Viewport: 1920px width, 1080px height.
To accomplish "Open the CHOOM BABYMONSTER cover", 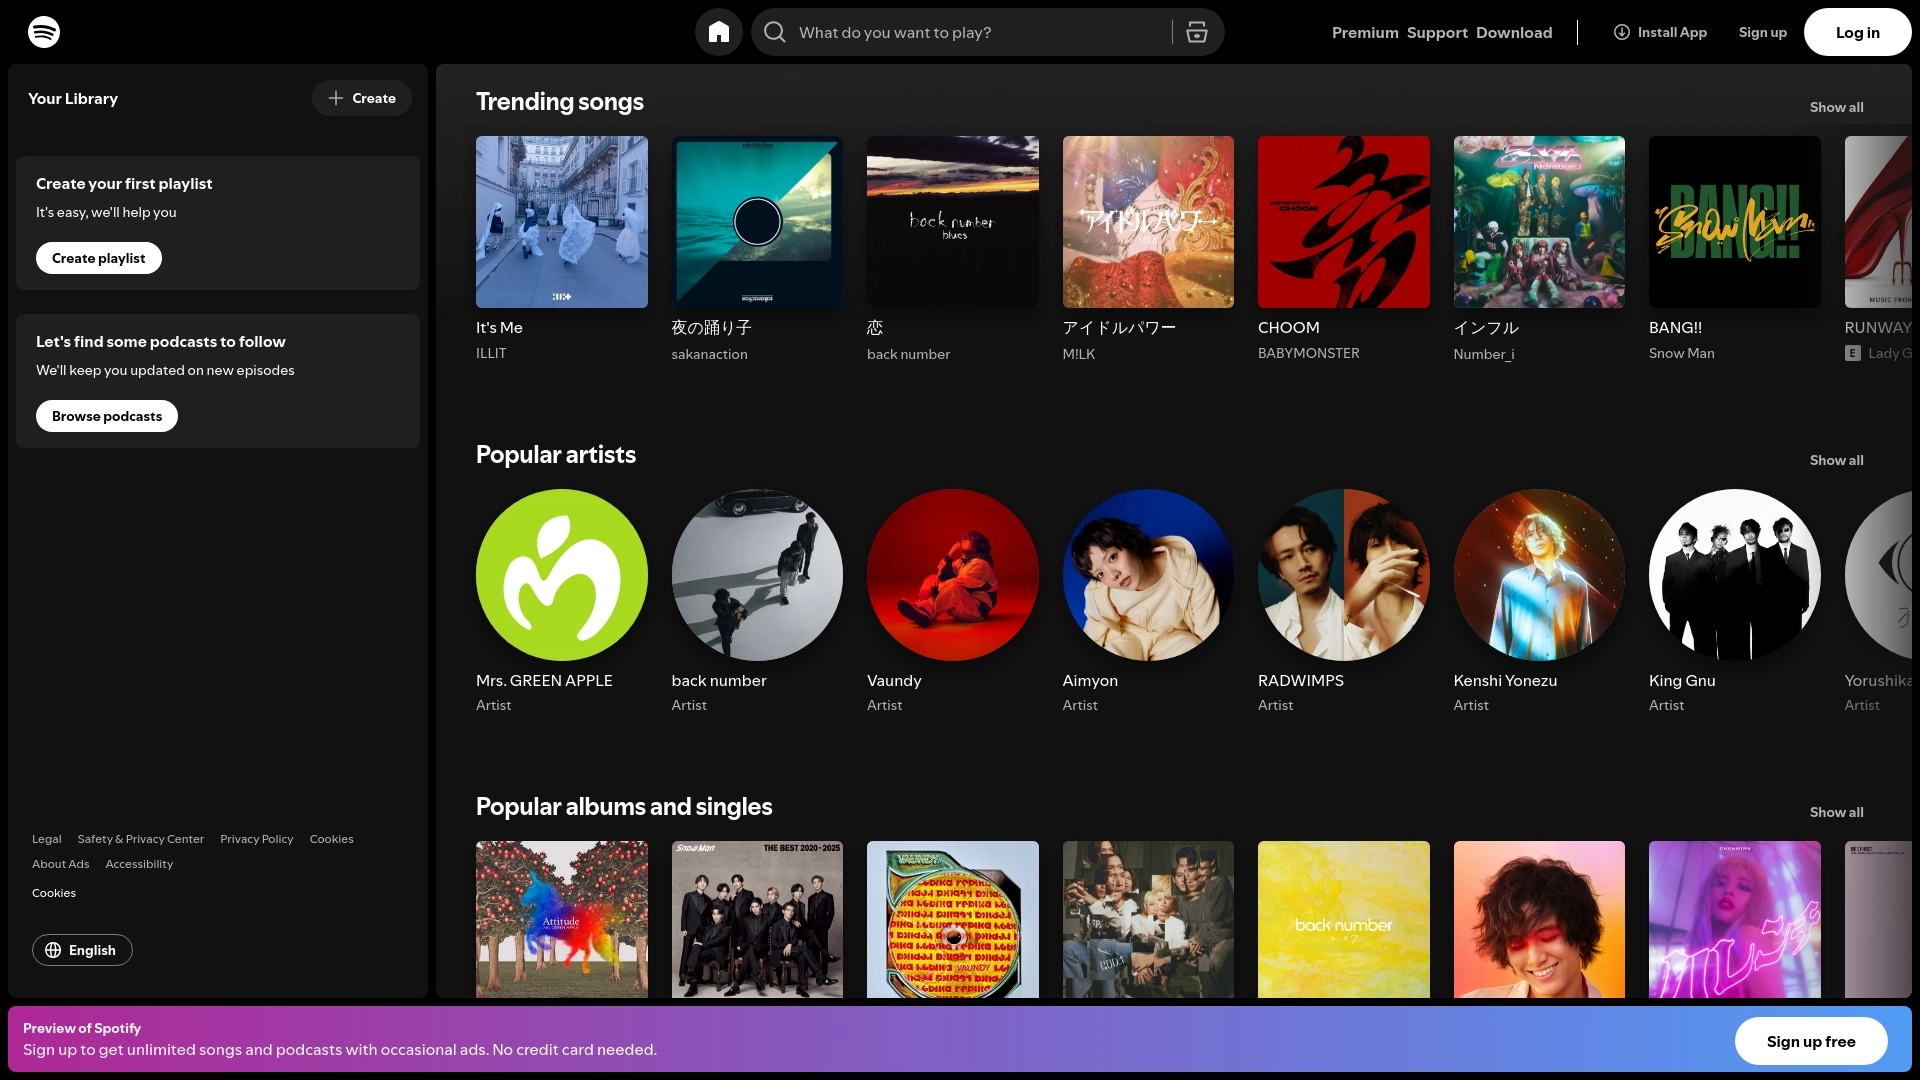I will click(1343, 222).
